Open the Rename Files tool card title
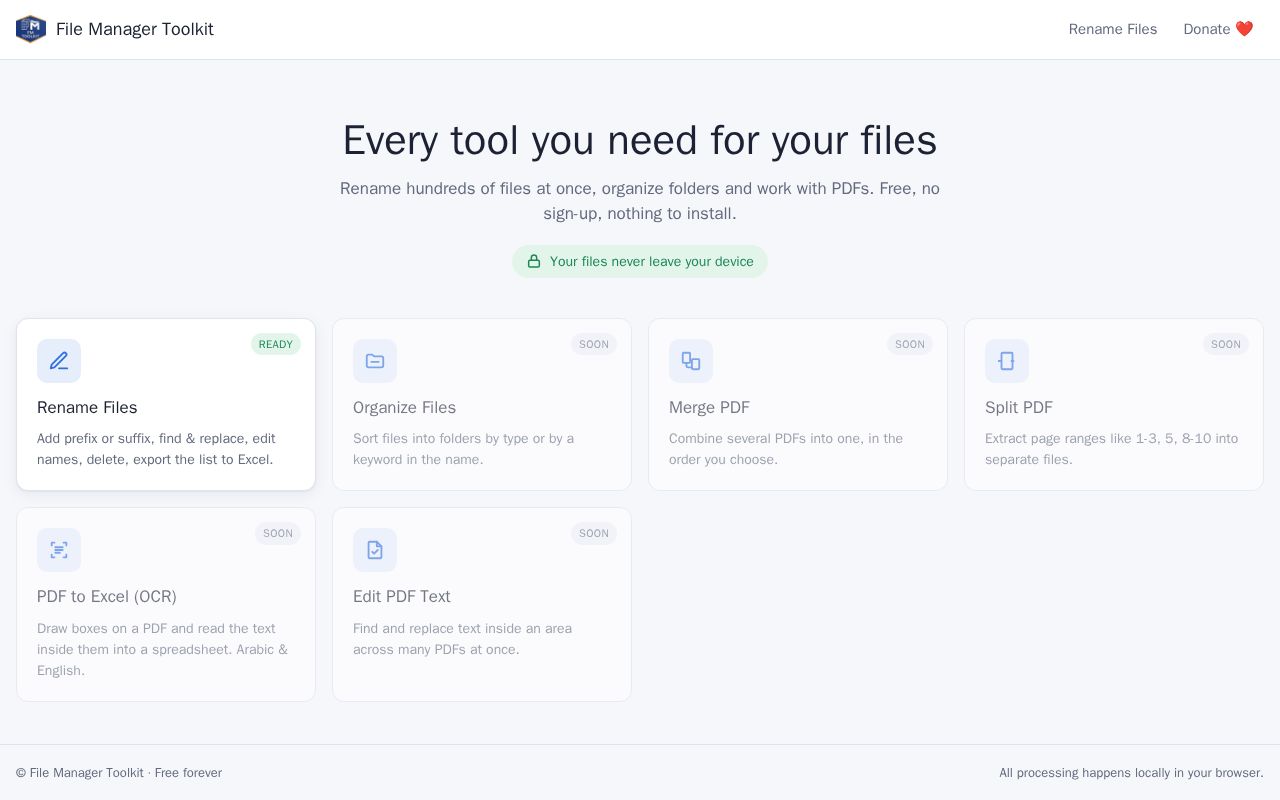Image resolution: width=1280 pixels, height=800 pixels. 87,407
